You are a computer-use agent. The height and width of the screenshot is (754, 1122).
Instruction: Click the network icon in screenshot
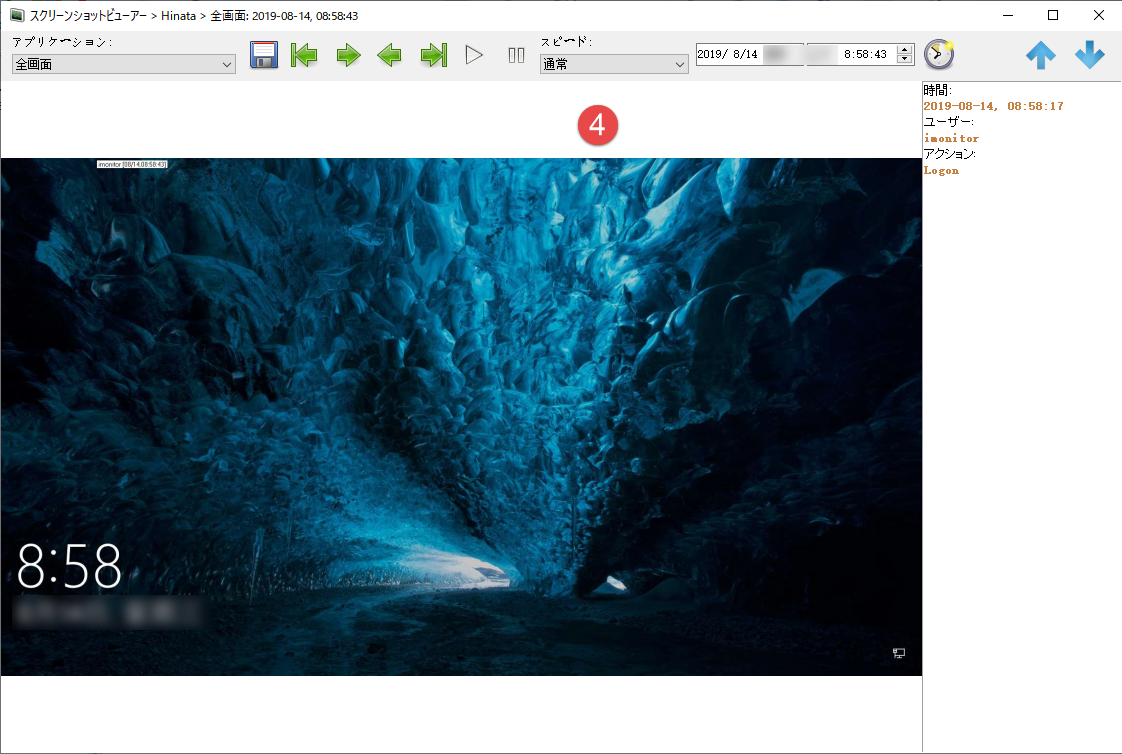(899, 653)
